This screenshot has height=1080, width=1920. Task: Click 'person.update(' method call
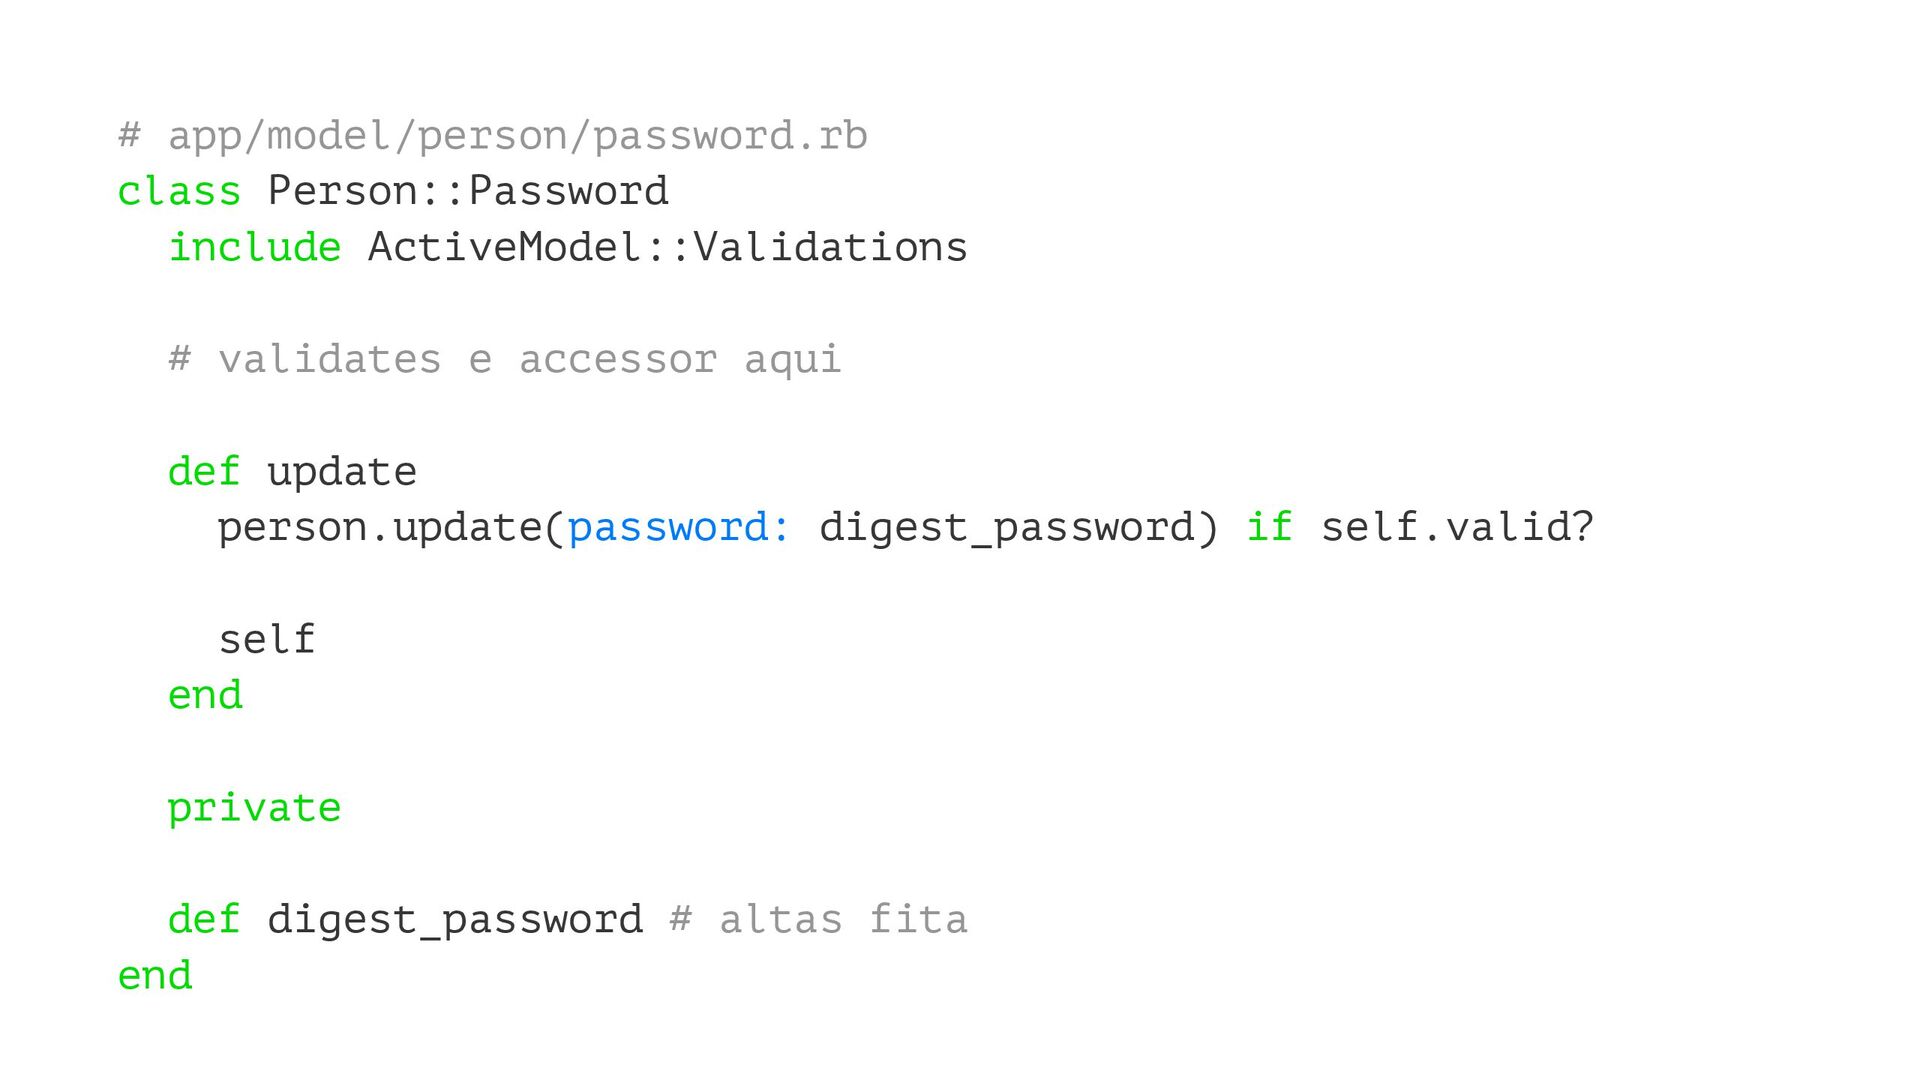(392, 528)
